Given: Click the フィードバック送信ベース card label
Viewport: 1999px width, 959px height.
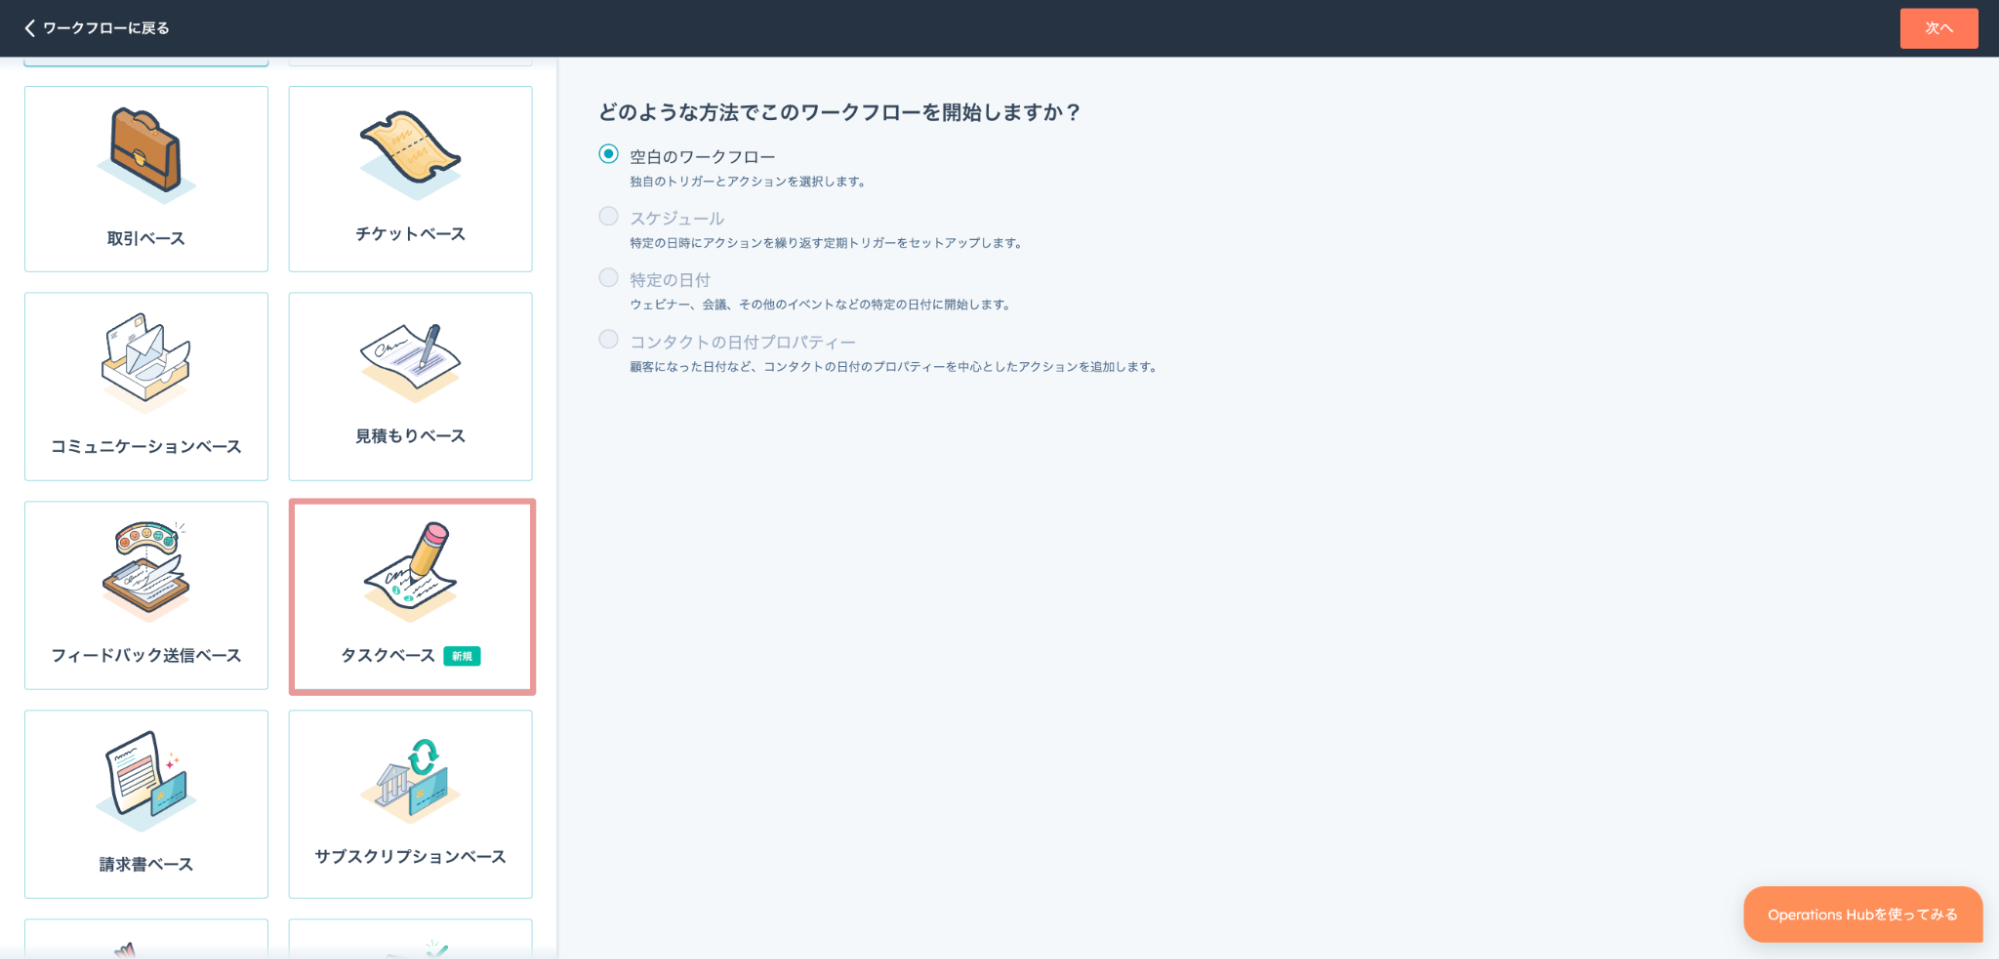Looking at the screenshot, I should pyautogui.click(x=146, y=655).
